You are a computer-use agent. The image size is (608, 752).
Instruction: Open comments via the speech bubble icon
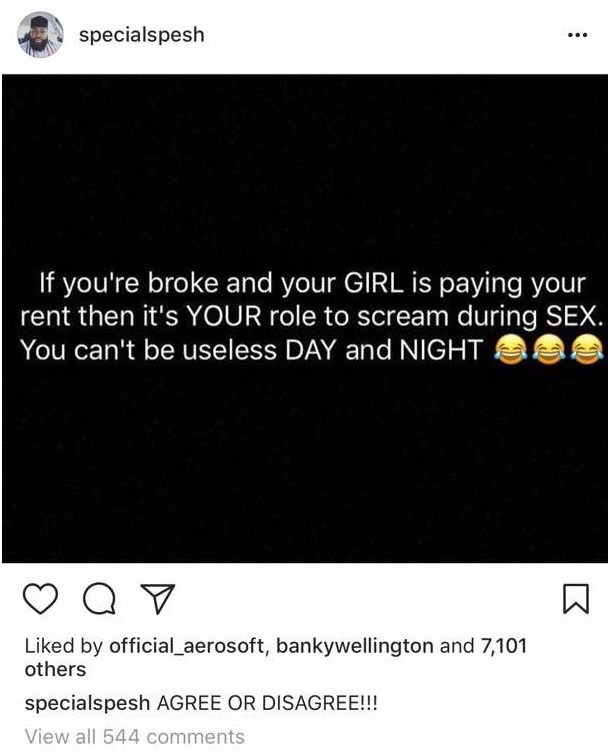(99, 599)
